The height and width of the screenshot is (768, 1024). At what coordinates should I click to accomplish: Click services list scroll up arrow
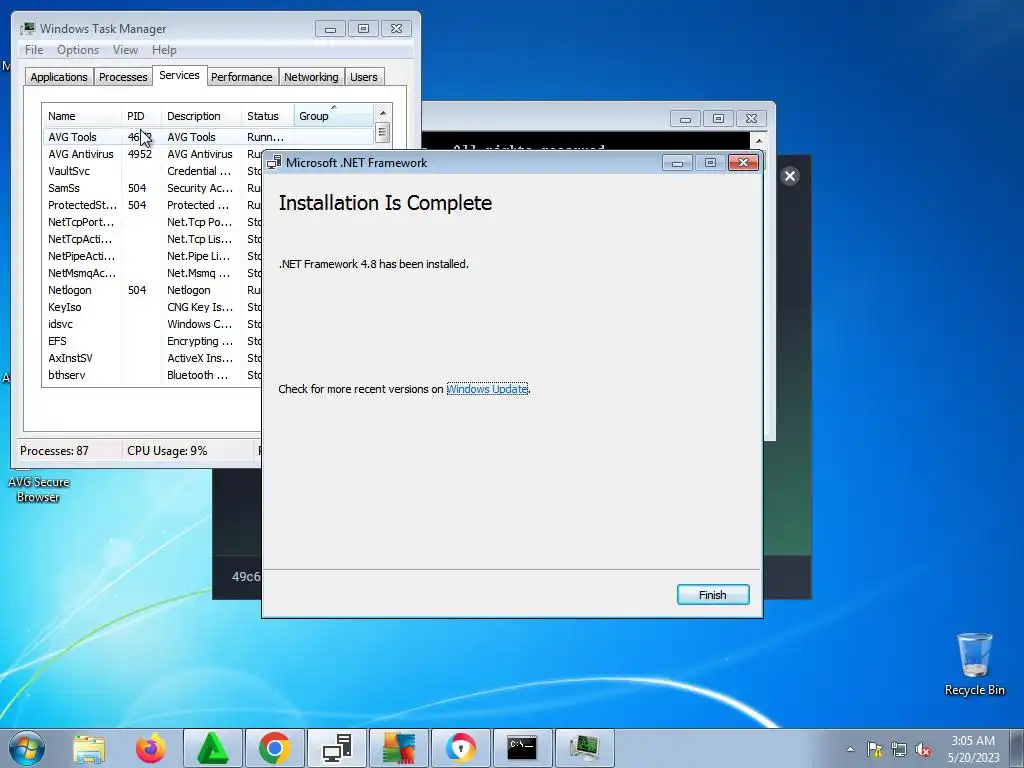[x=383, y=113]
